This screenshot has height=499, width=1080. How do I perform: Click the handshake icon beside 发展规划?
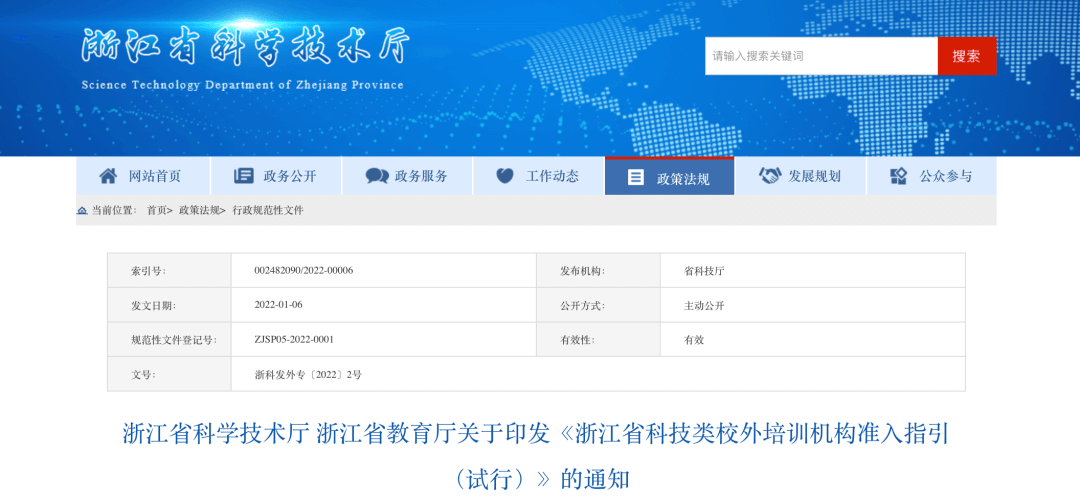769,176
